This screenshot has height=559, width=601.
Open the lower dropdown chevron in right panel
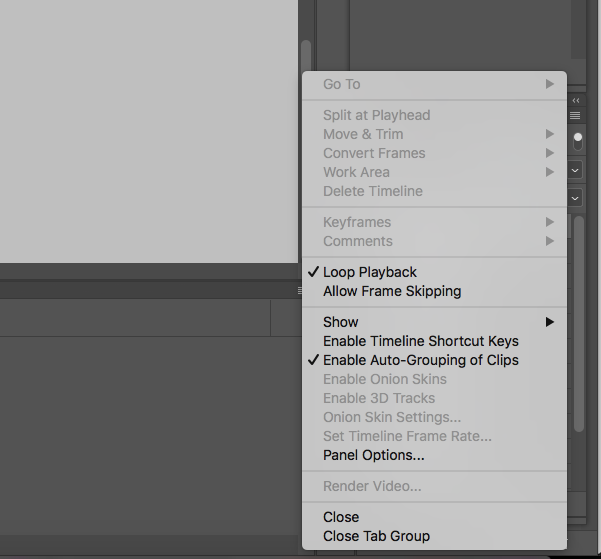(575, 198)
